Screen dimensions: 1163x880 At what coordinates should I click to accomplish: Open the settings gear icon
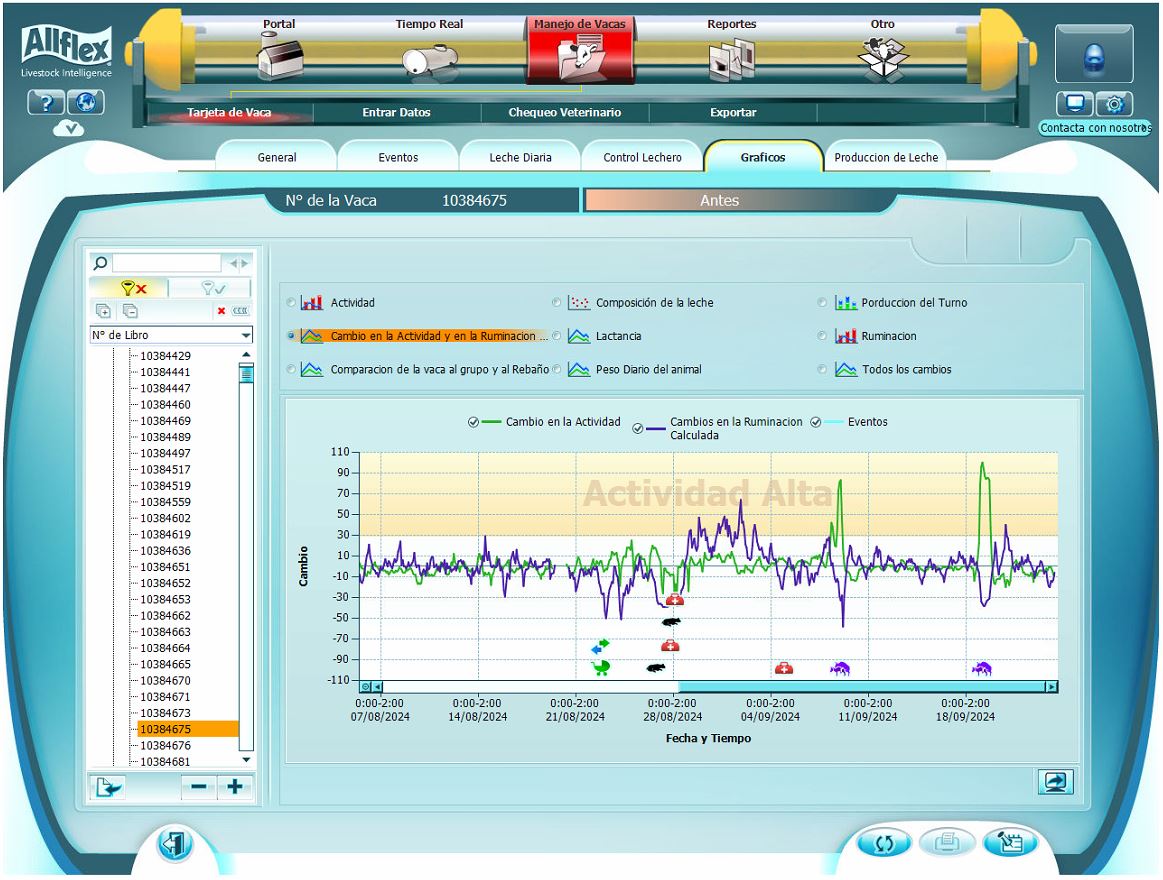(x=1115, y=103)
